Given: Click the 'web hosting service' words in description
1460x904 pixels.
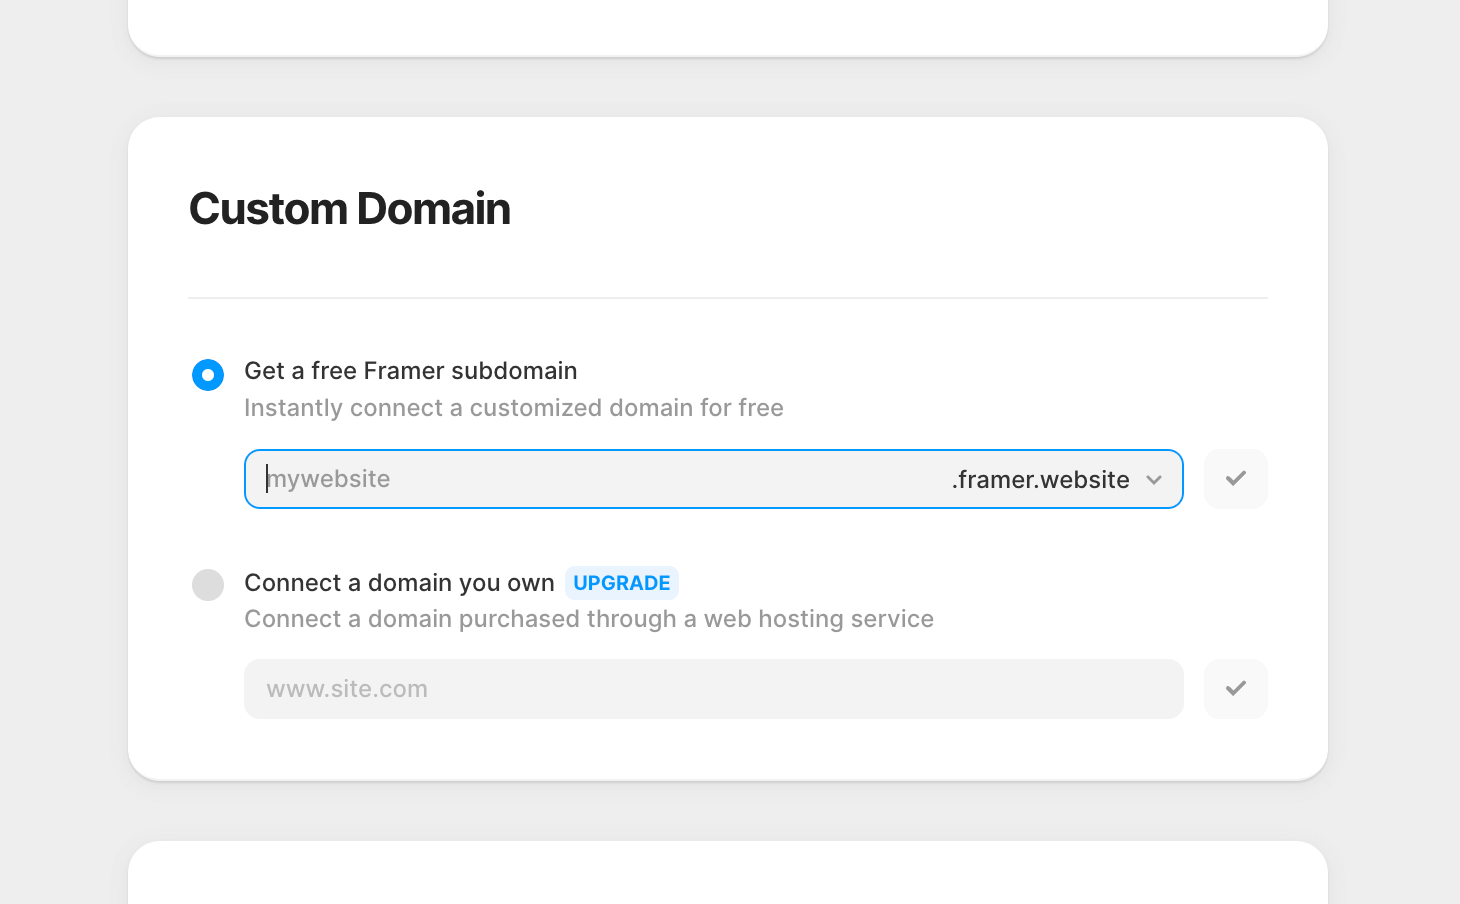Looking at the screenshot, I should click(x=818, y=619).
